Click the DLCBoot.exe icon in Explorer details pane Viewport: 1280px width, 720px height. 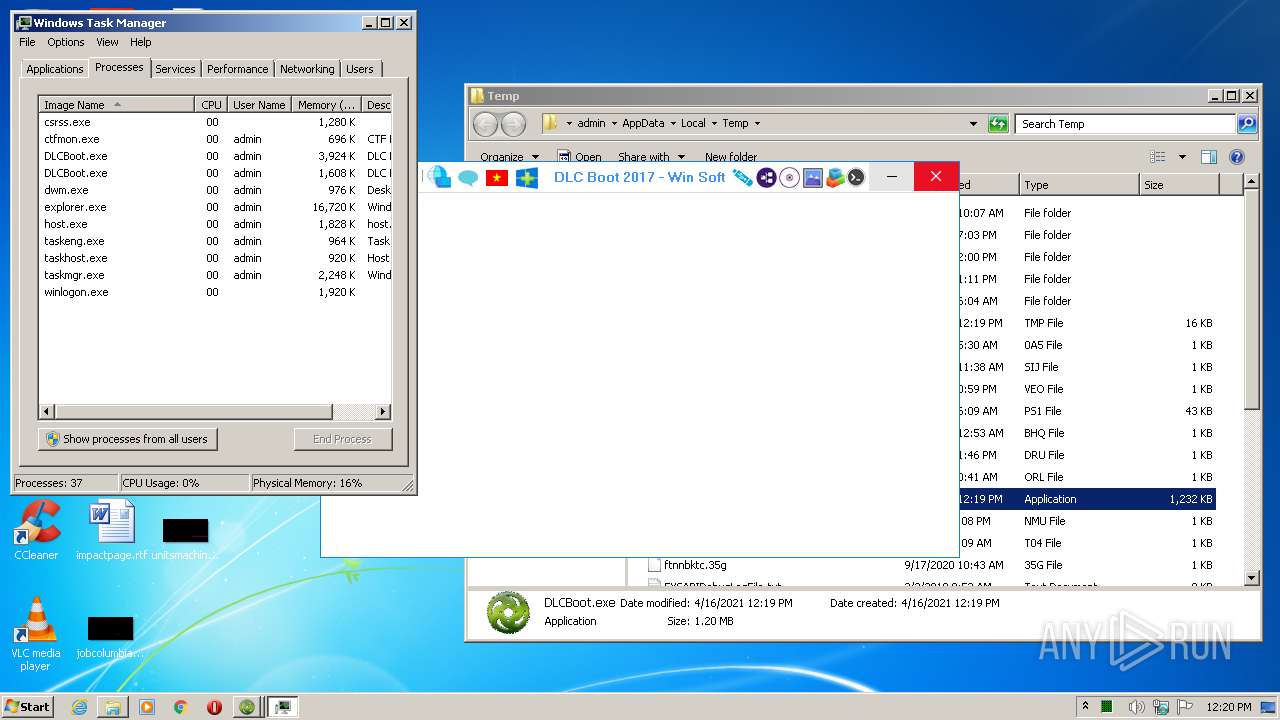(508, 612)
